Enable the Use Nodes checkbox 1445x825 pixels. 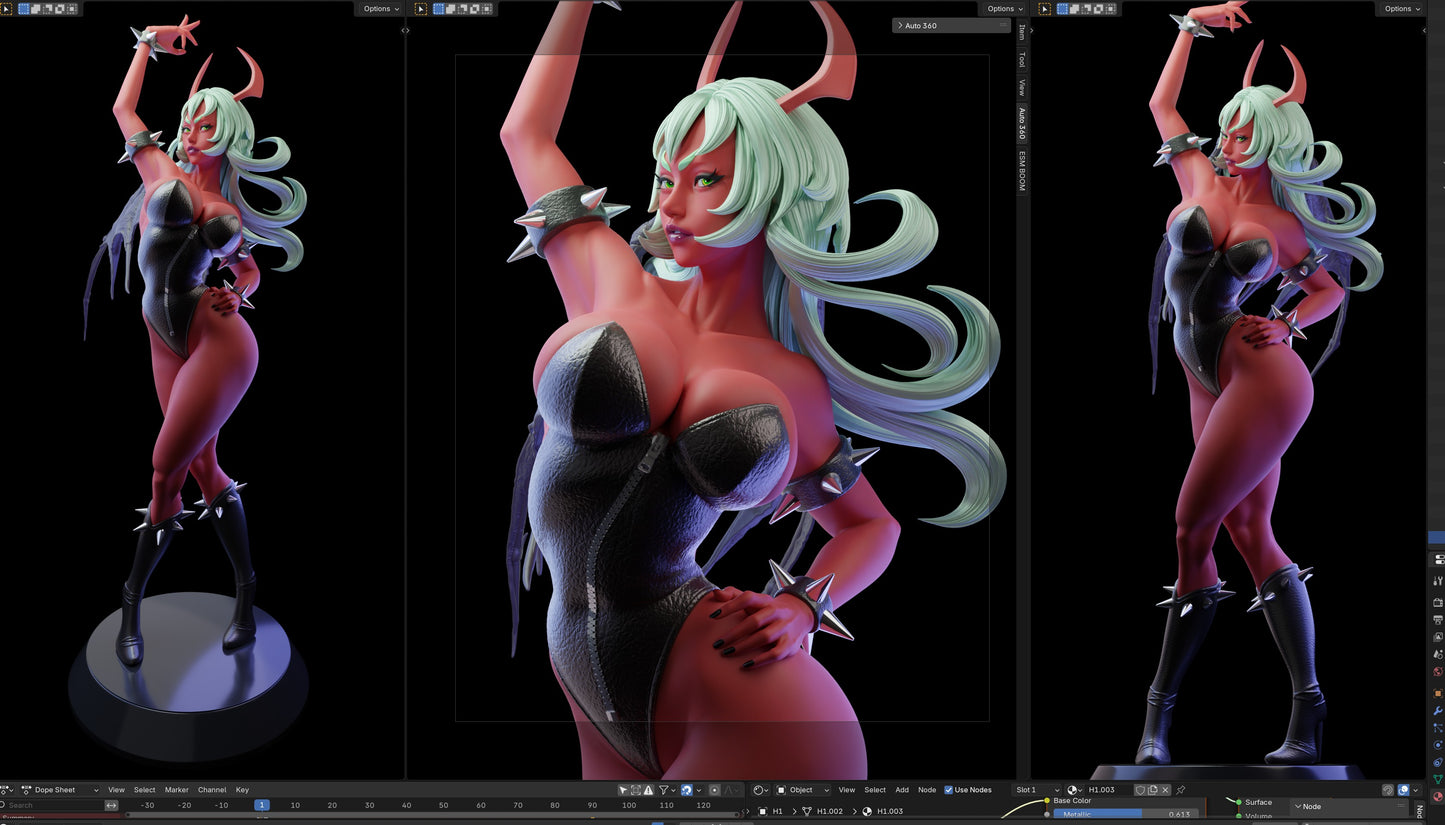tap(948, 790)
